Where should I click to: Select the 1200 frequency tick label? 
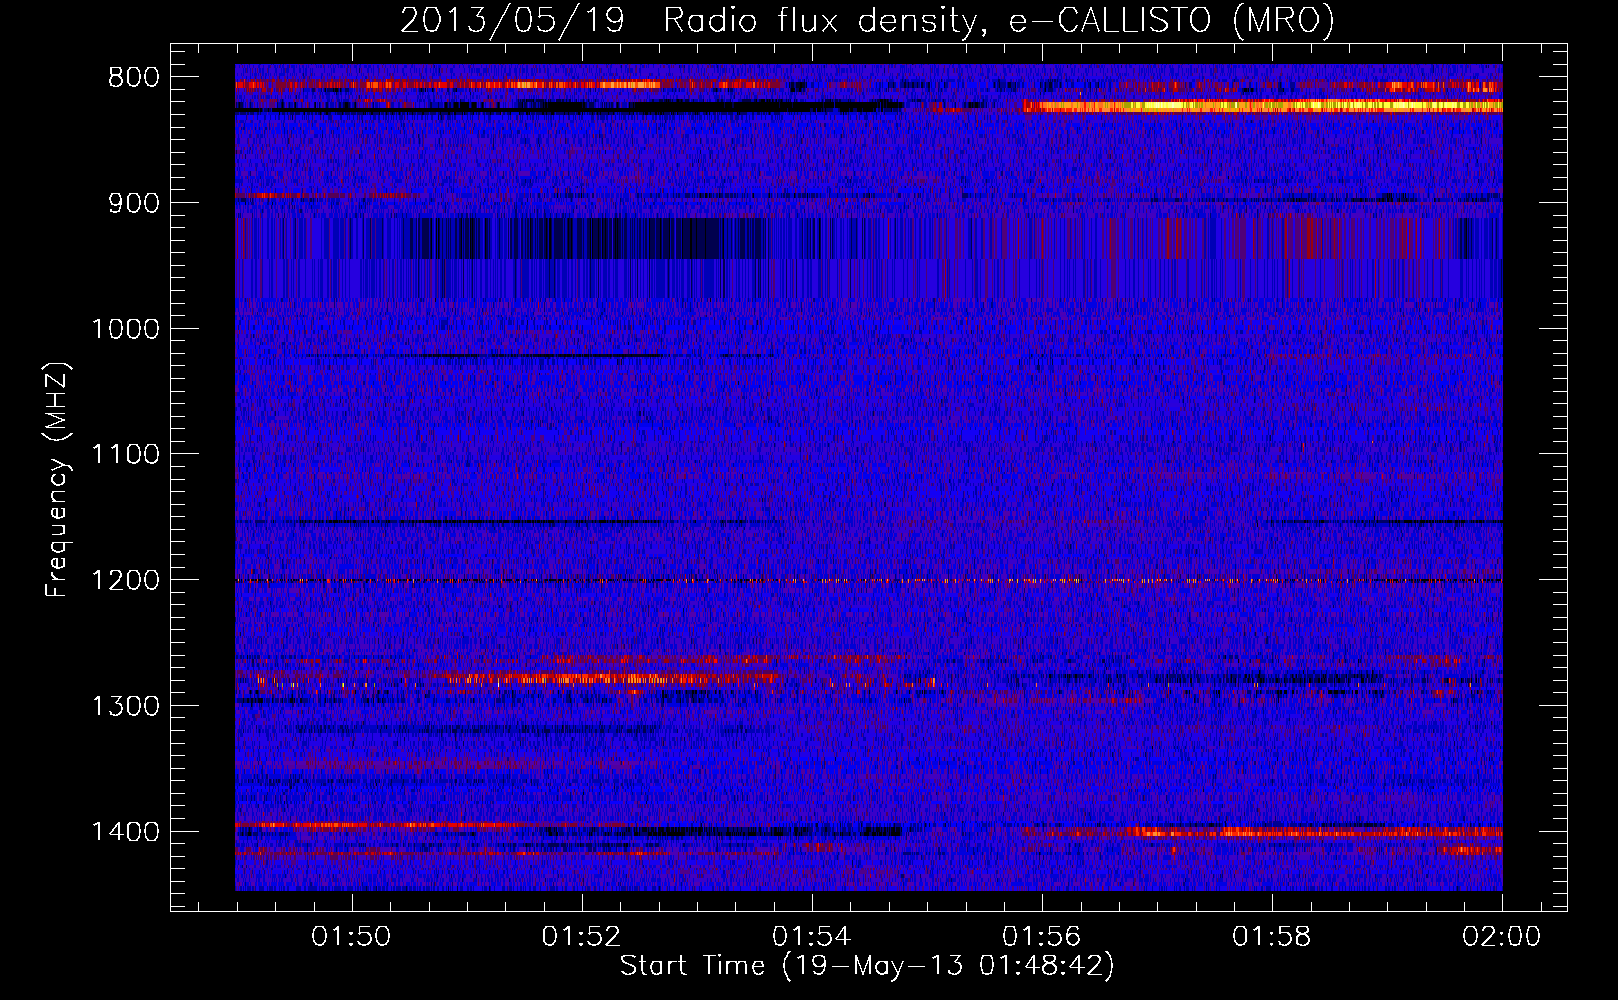[x=125, y=581]
